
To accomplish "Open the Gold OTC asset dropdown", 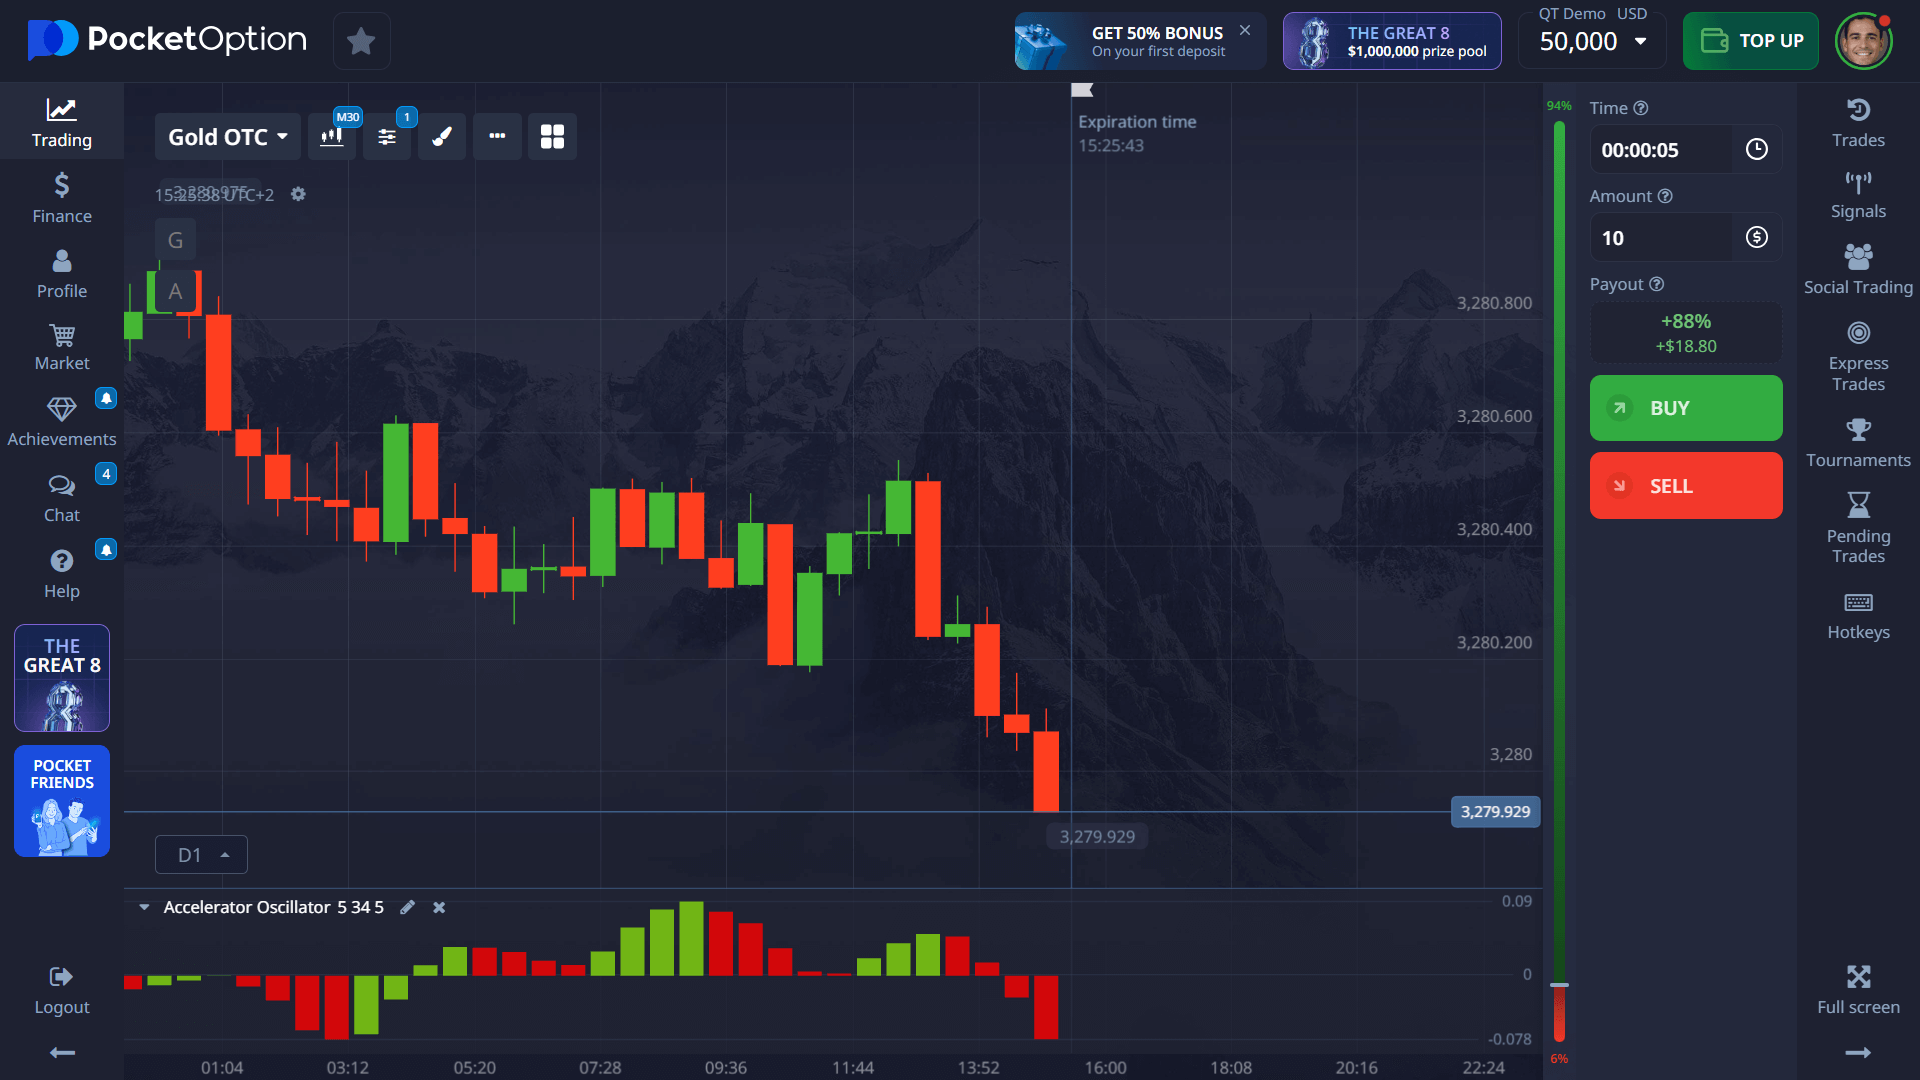I will (x=228, y=137).
